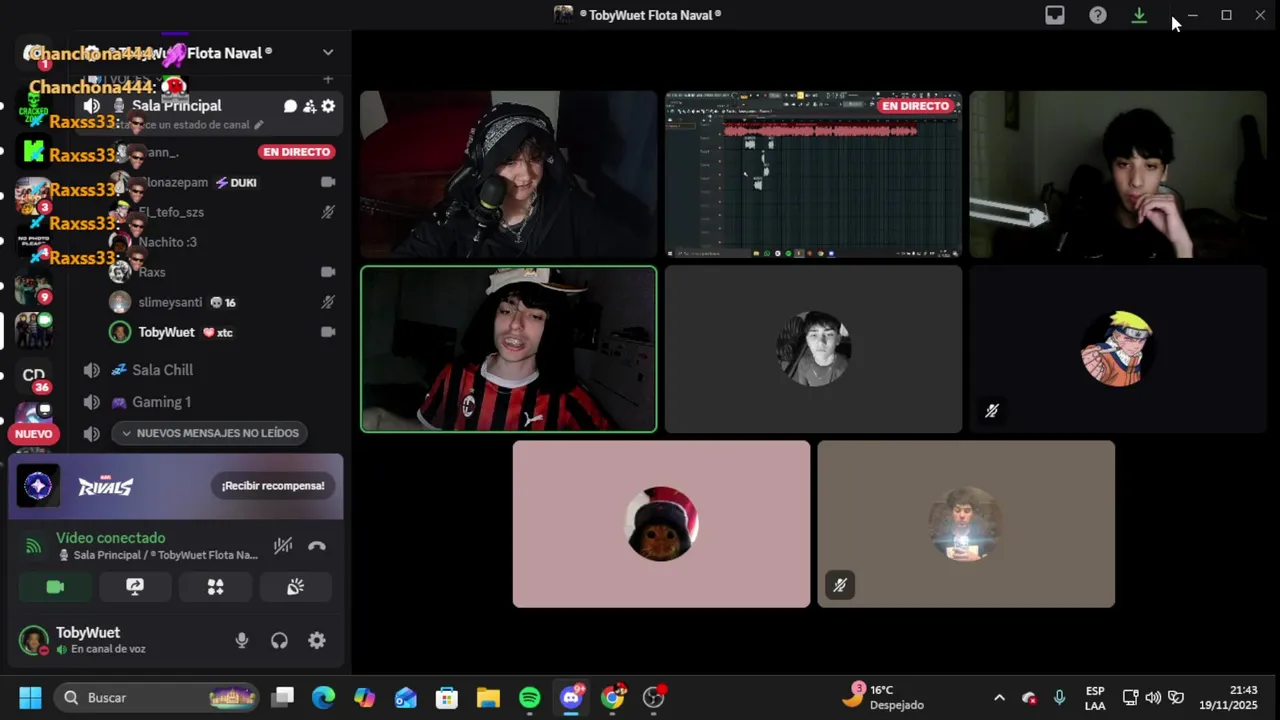The width and height of the screenshot is (1280, 720).
Task: Open the live screen share stream tile
Action: tap(813, 174)
